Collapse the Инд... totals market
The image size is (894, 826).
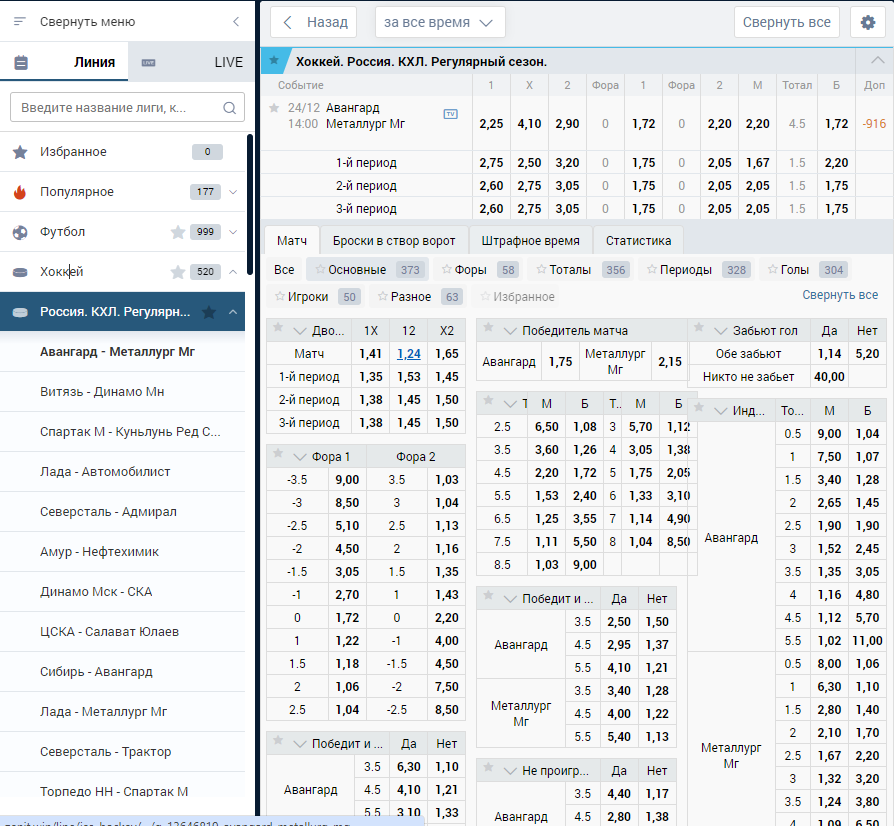point(721,410)
